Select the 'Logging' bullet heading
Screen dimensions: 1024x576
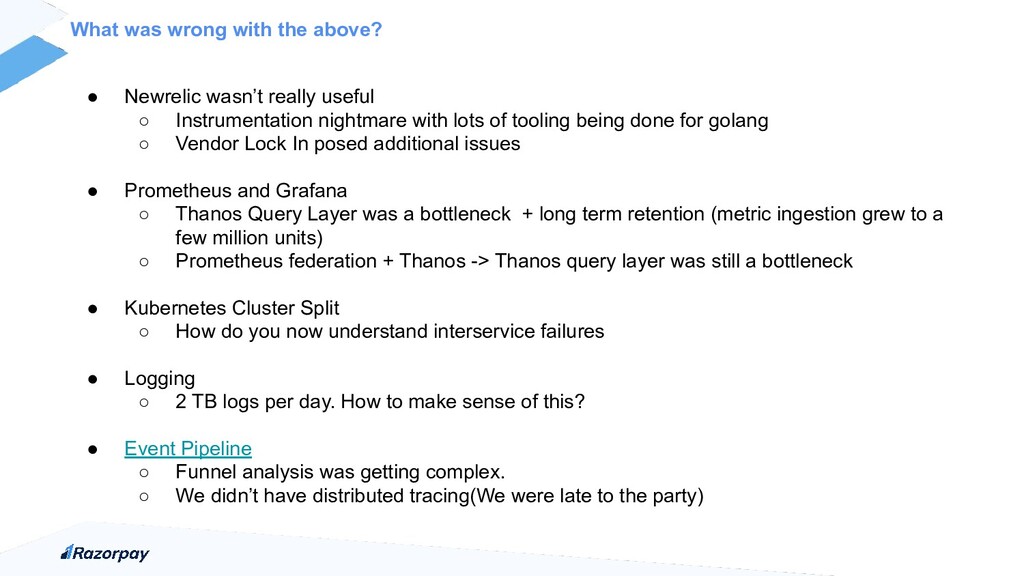click(159, 379)
